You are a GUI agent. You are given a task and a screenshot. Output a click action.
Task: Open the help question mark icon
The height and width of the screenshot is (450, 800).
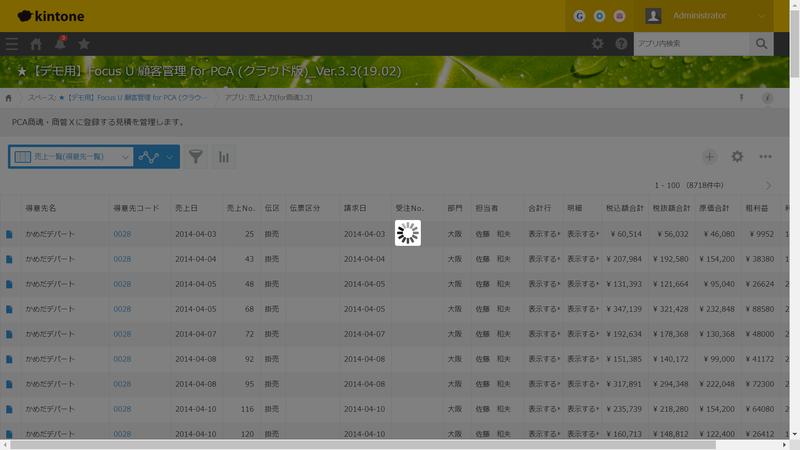[621, 44]
